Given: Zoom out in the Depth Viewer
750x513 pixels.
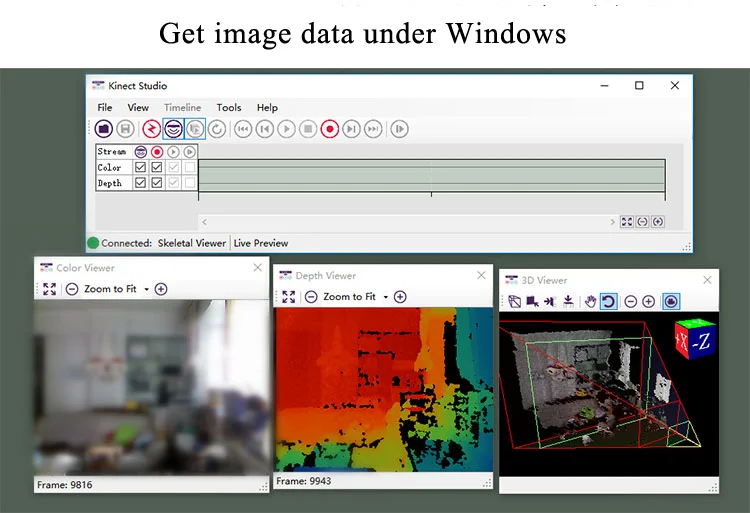Looking at the screenshot, I should pyautogui.click(x=311, y=296).
